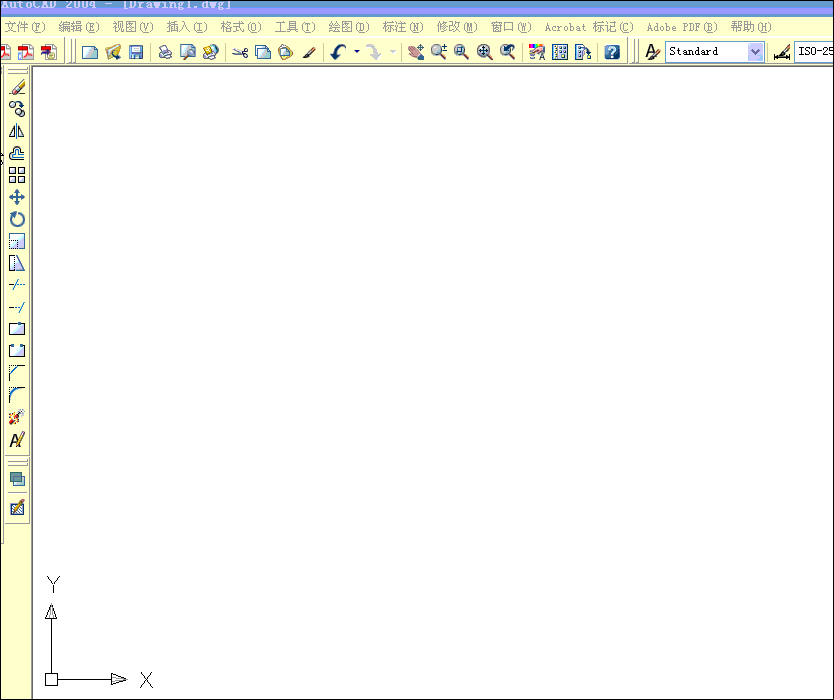The height and width of the screenshot is (700, 834).
Task: Select the Chamfer tool
Action: click(x=17, y=373)
